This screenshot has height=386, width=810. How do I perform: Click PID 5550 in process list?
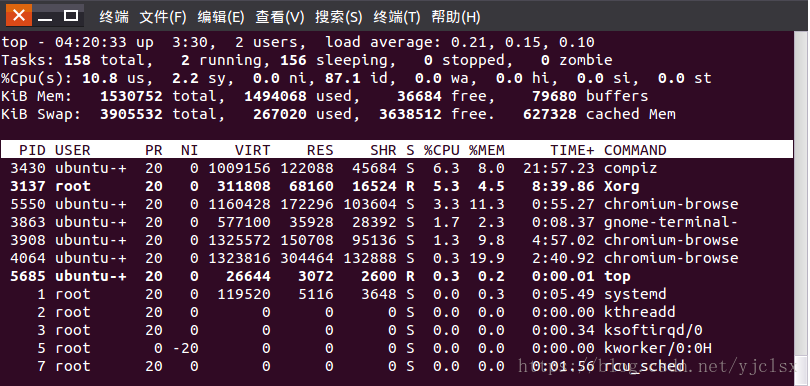click(28, 204)
